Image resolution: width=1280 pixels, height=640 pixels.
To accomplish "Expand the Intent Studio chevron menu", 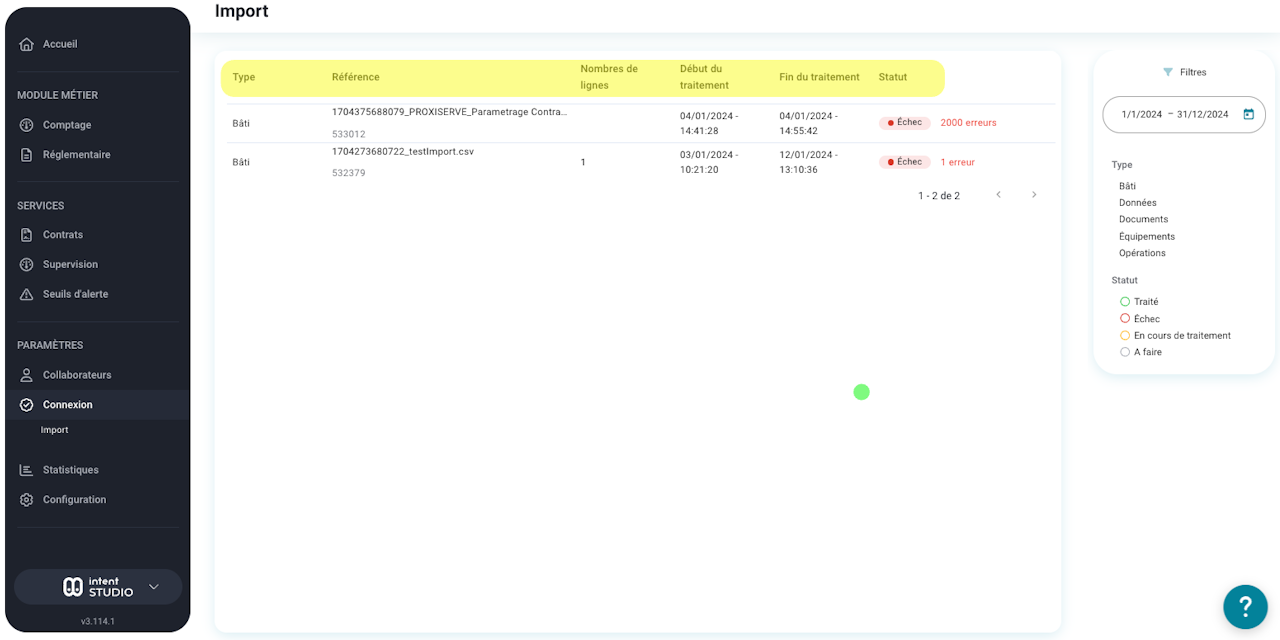I will (x=154, y=587).
